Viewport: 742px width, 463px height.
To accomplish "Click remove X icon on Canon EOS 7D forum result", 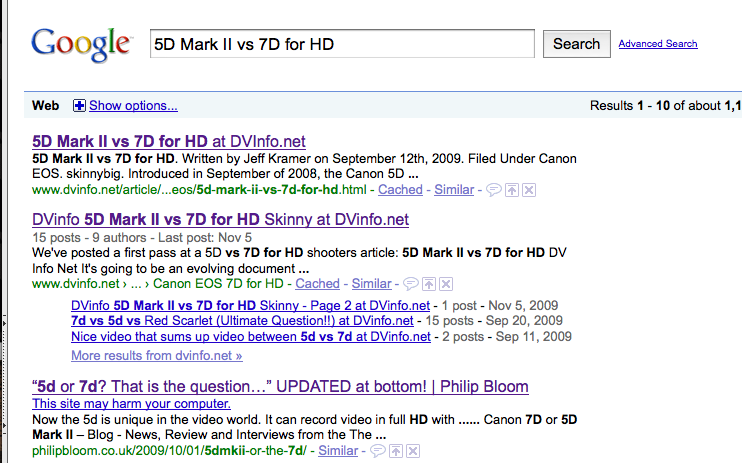I will click(446, 284).
